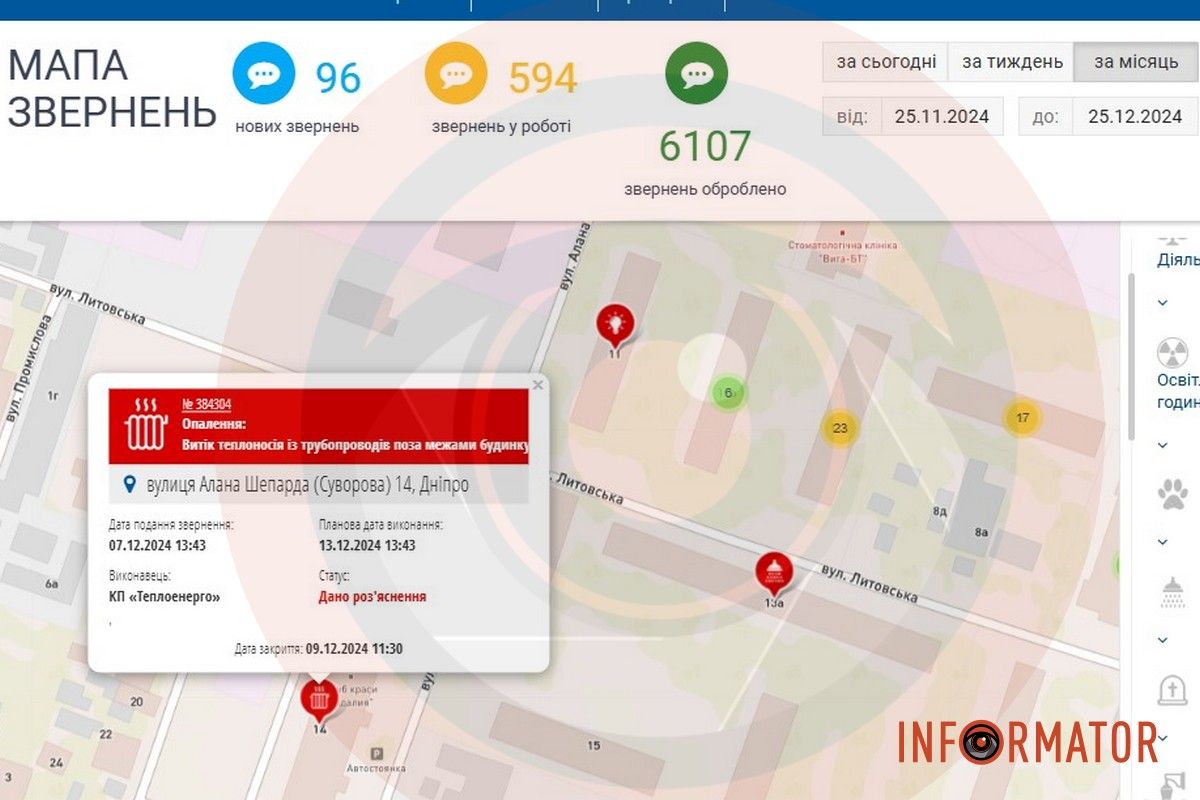Screen dimensions: 1200x800
Task: Select the 'за місяць' period tab
Action: [1136, 62]
